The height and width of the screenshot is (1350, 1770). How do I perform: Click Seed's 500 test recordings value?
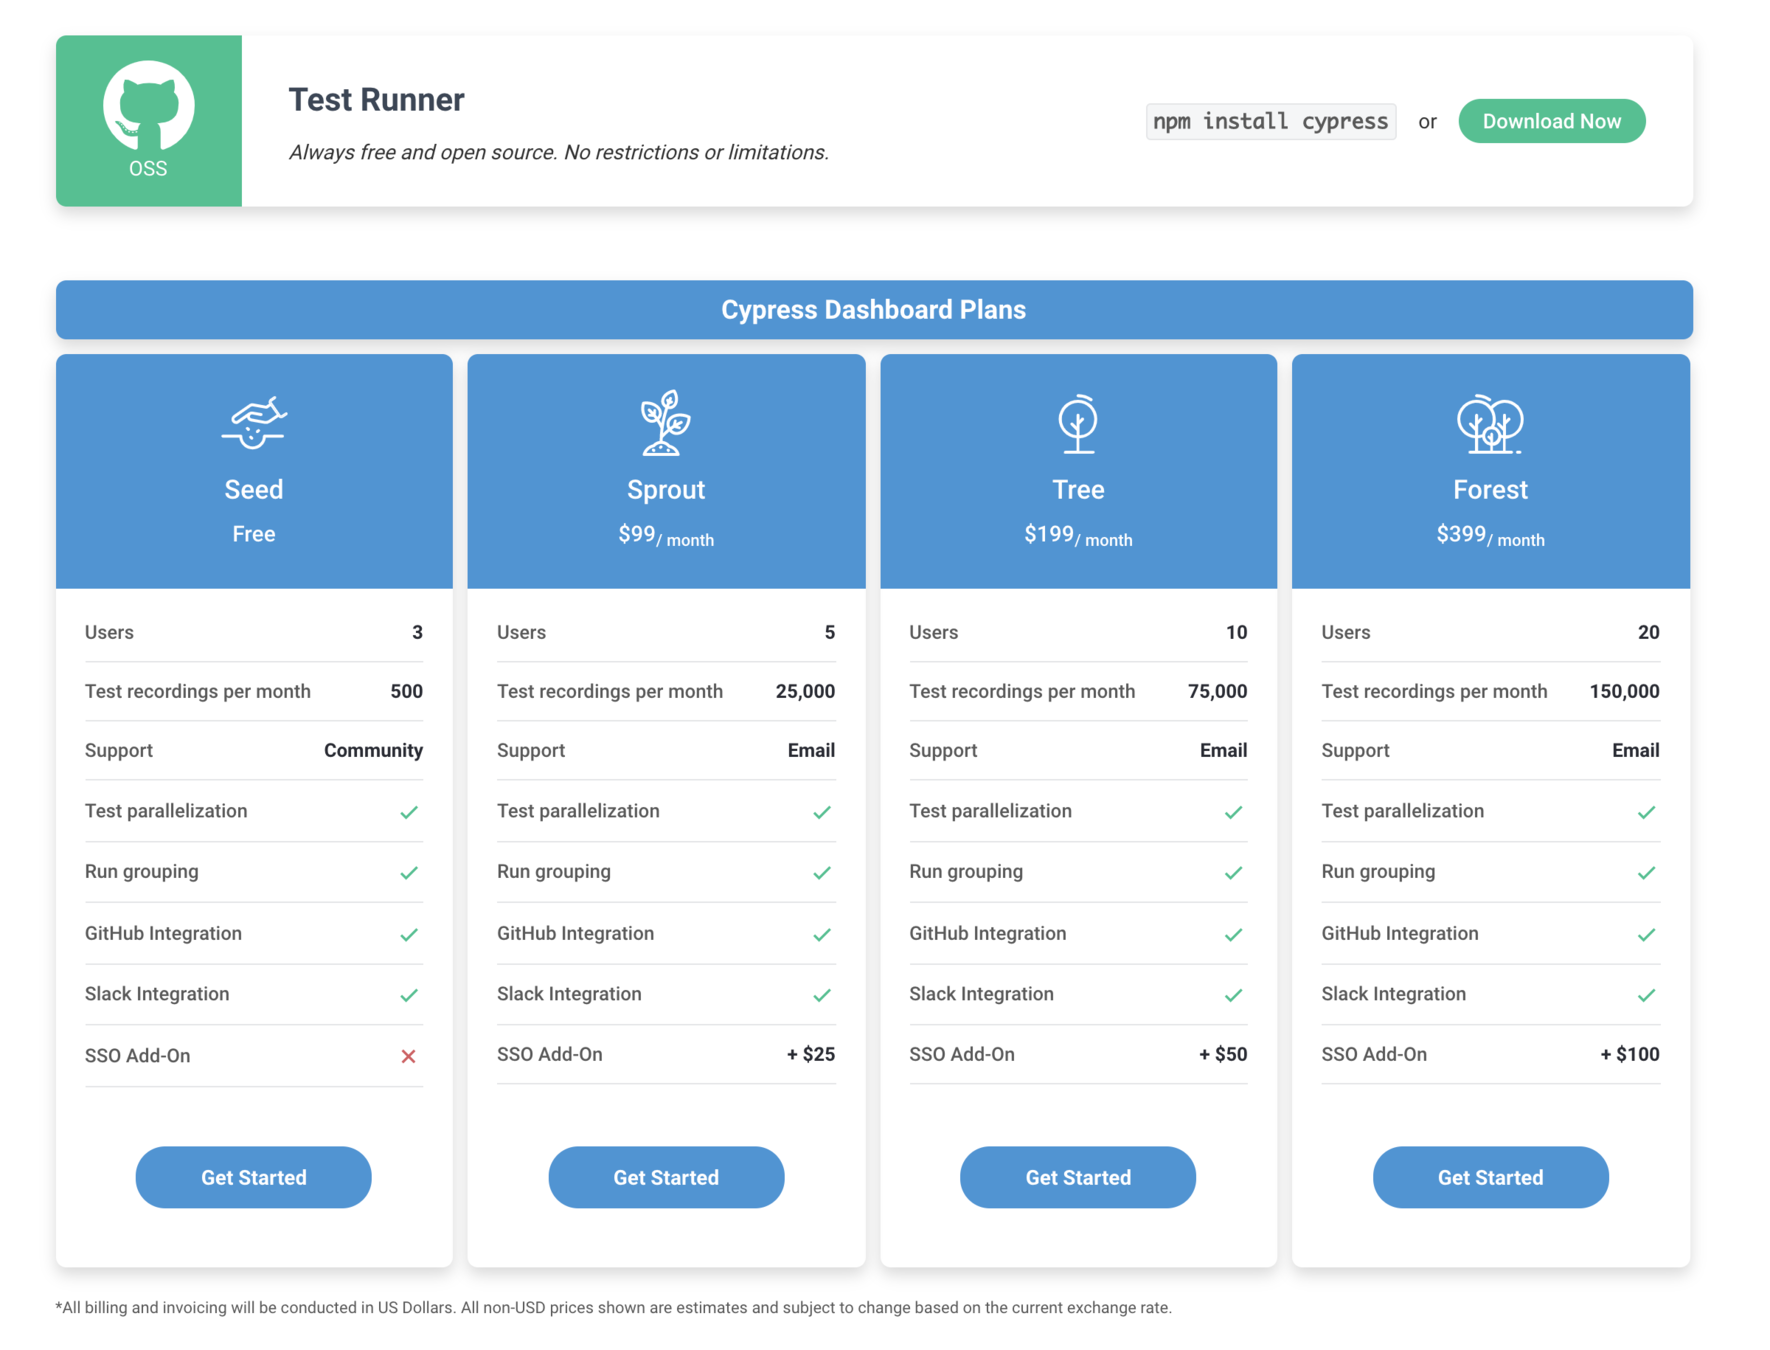coord(406,691)
